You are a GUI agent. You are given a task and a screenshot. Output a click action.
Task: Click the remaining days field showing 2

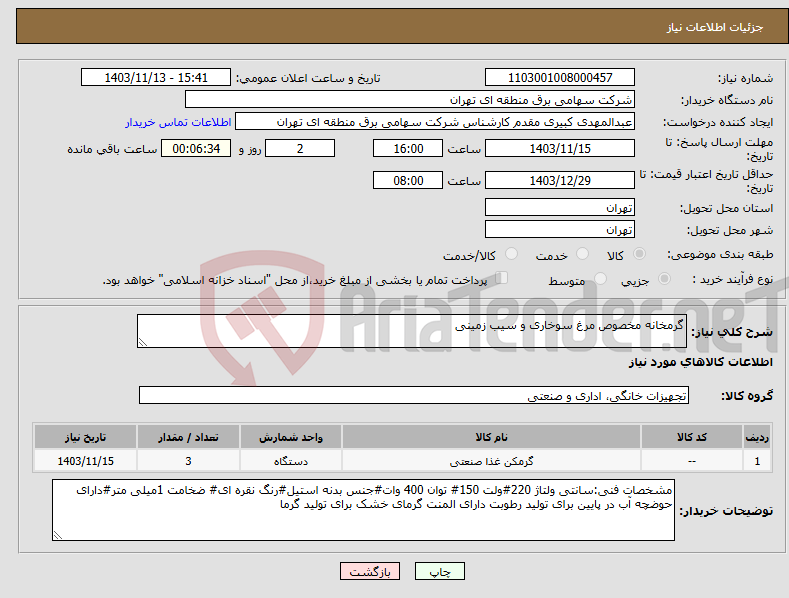click(x=300, y=148)
